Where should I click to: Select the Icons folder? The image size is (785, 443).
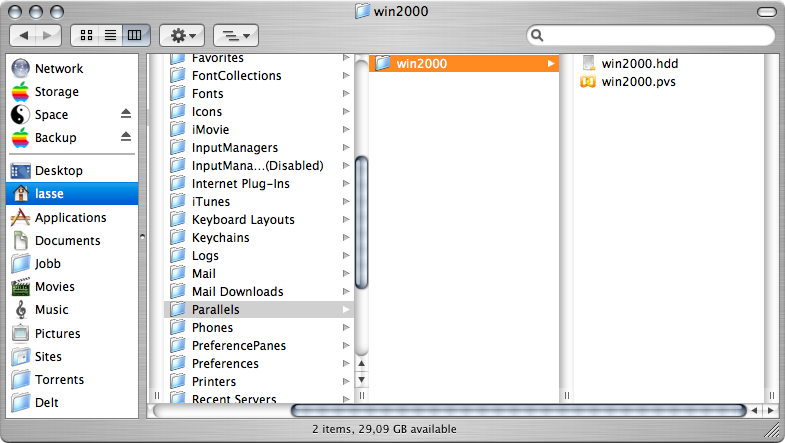[x=259, y=112]
